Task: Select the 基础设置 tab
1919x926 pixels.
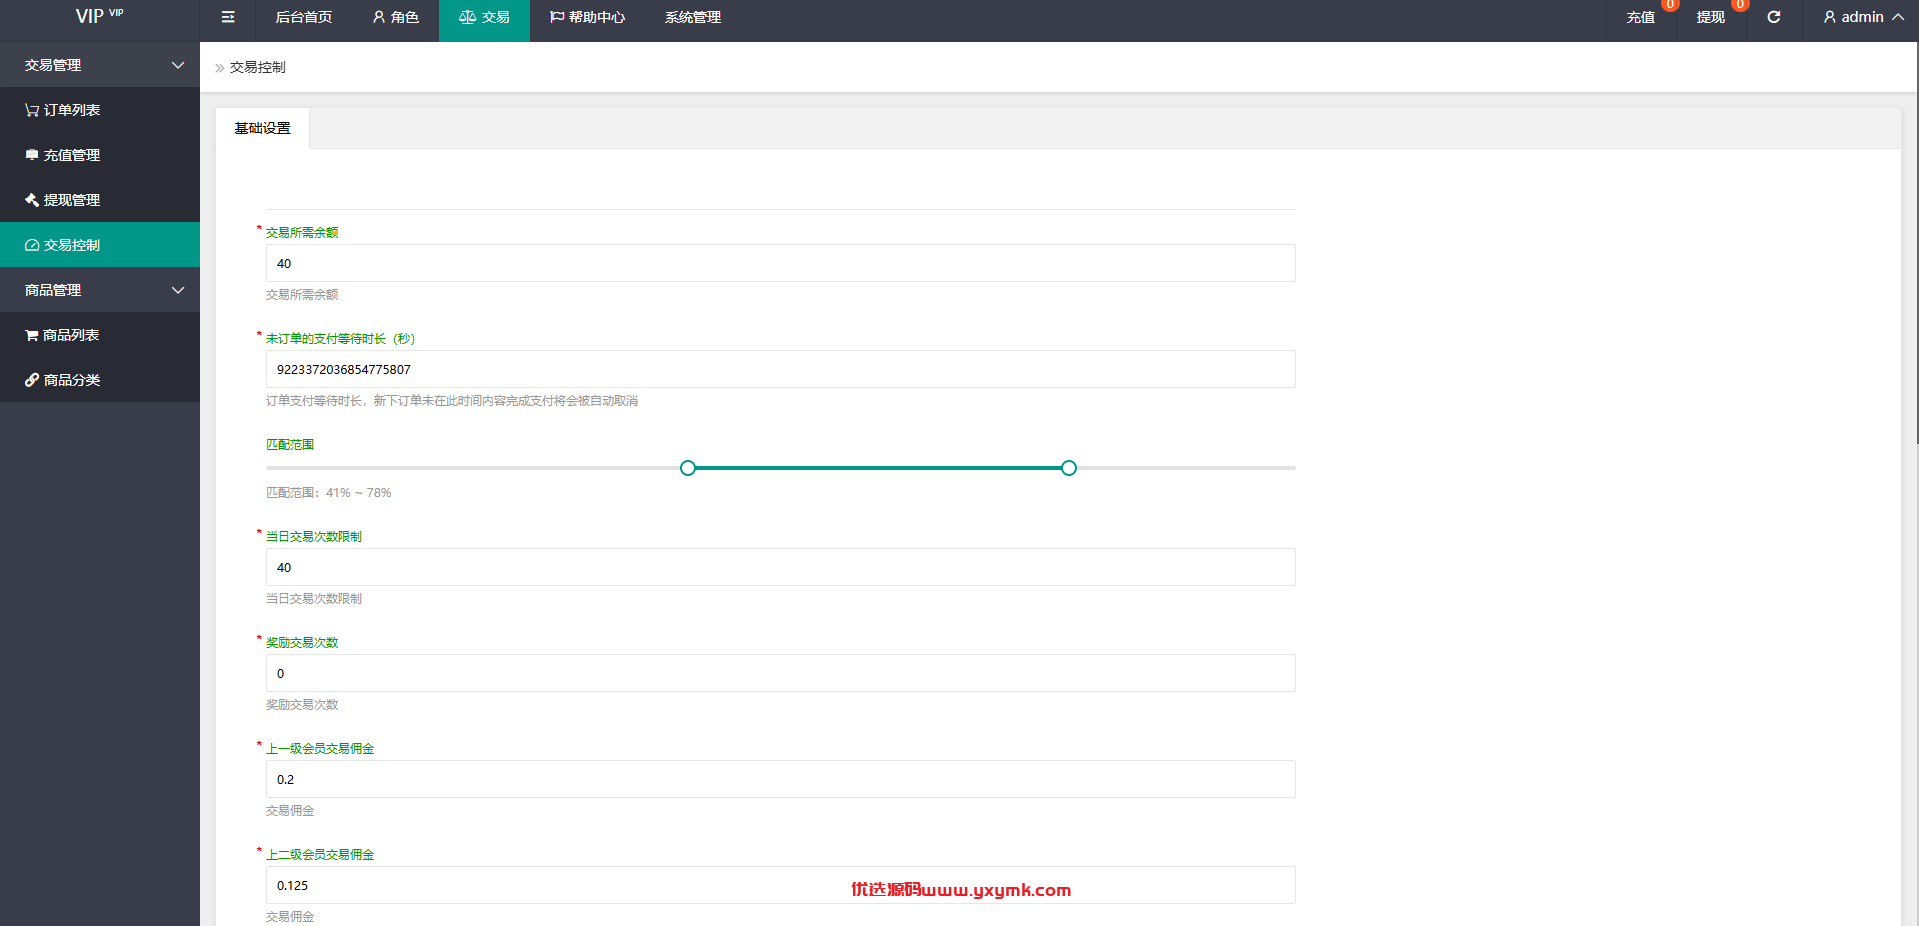Action: point(263,128)
